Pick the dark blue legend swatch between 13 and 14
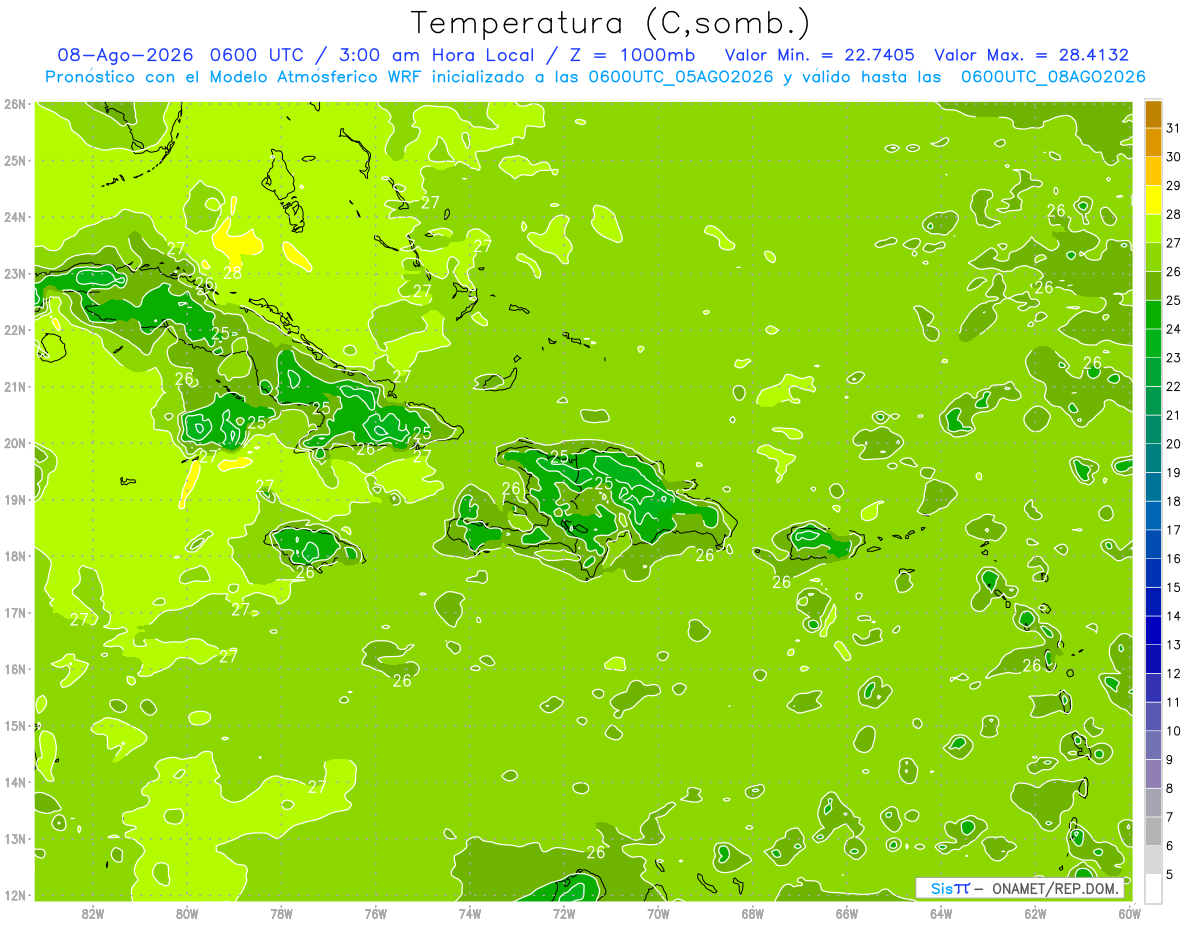Screen dimensions: 1200x927 (x=1153, y=630)
